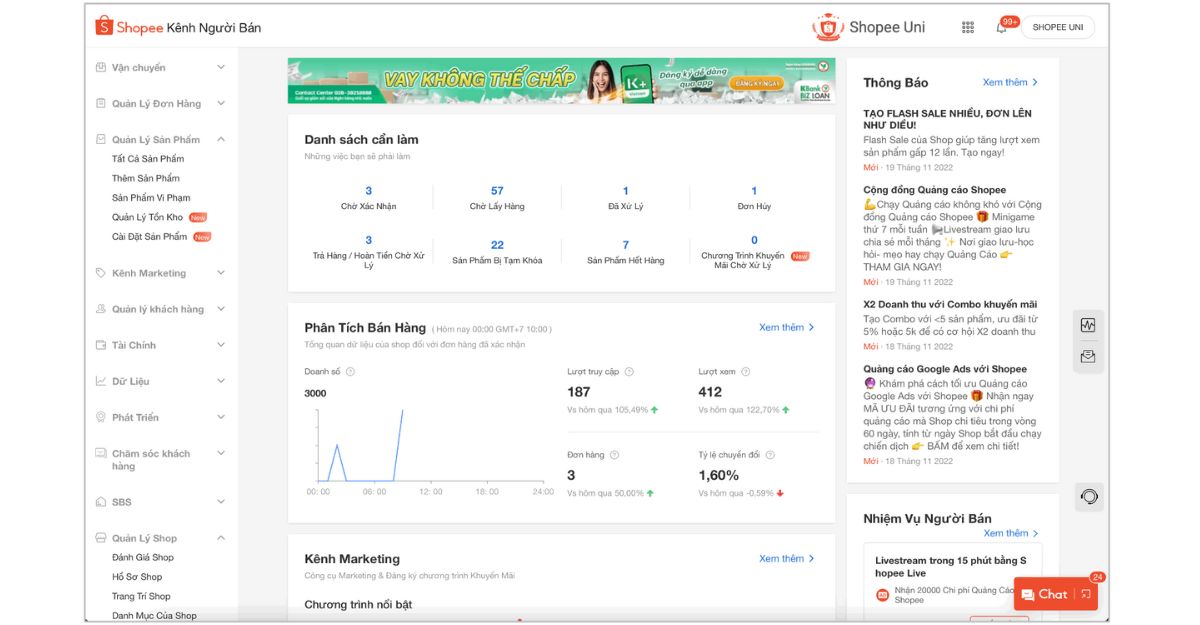Viewport: 1200px width, 625px height.
Task: Click the Quản Lý Đơn Hàng icon
Action: (101, 103)
